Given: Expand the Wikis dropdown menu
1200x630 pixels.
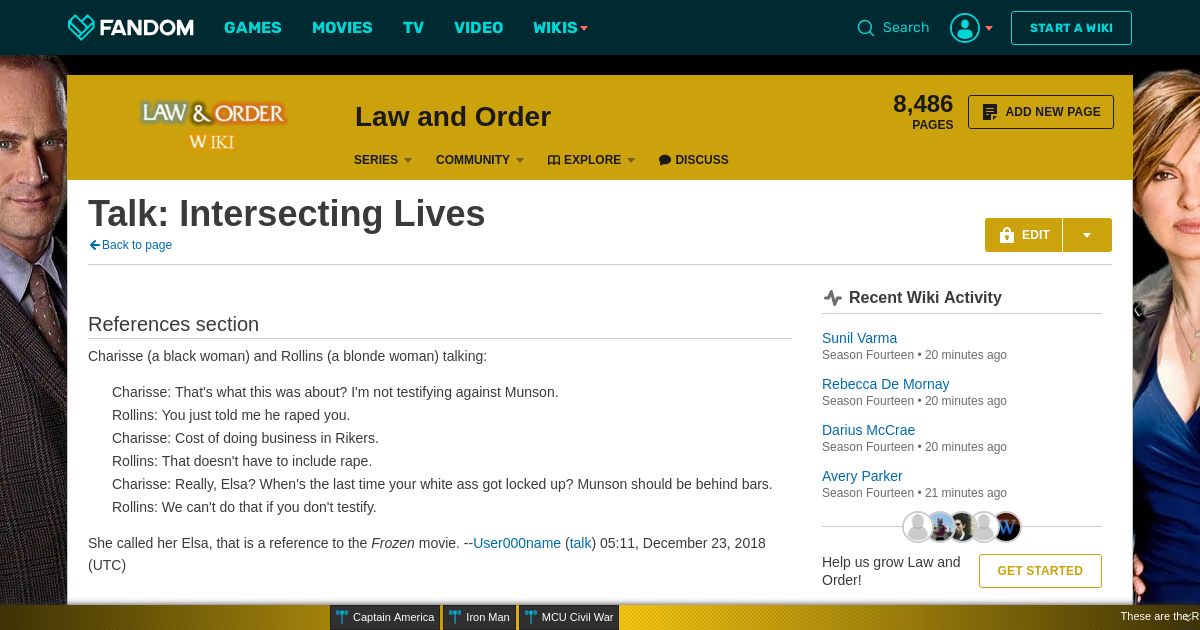Looking at the screenshot, I should (x=560, y=27).
